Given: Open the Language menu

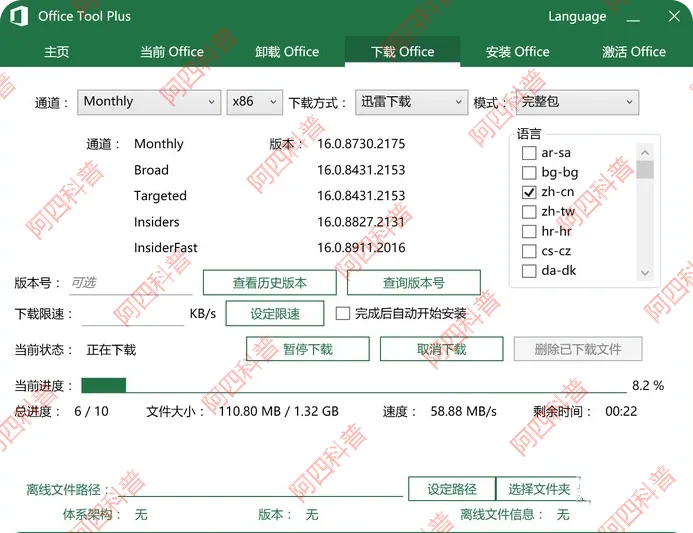Looking at the screenshot, I should (577, 17).
